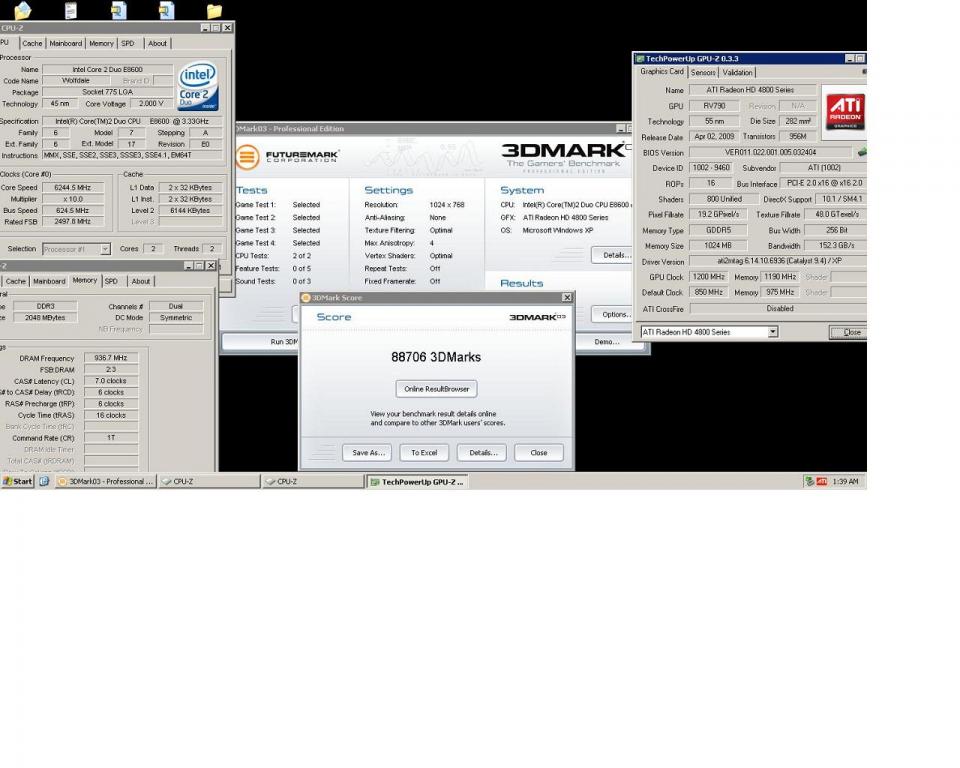960x768 pixels.
Task: Click the Close button in GPU-Z
Action: [848, 332]
